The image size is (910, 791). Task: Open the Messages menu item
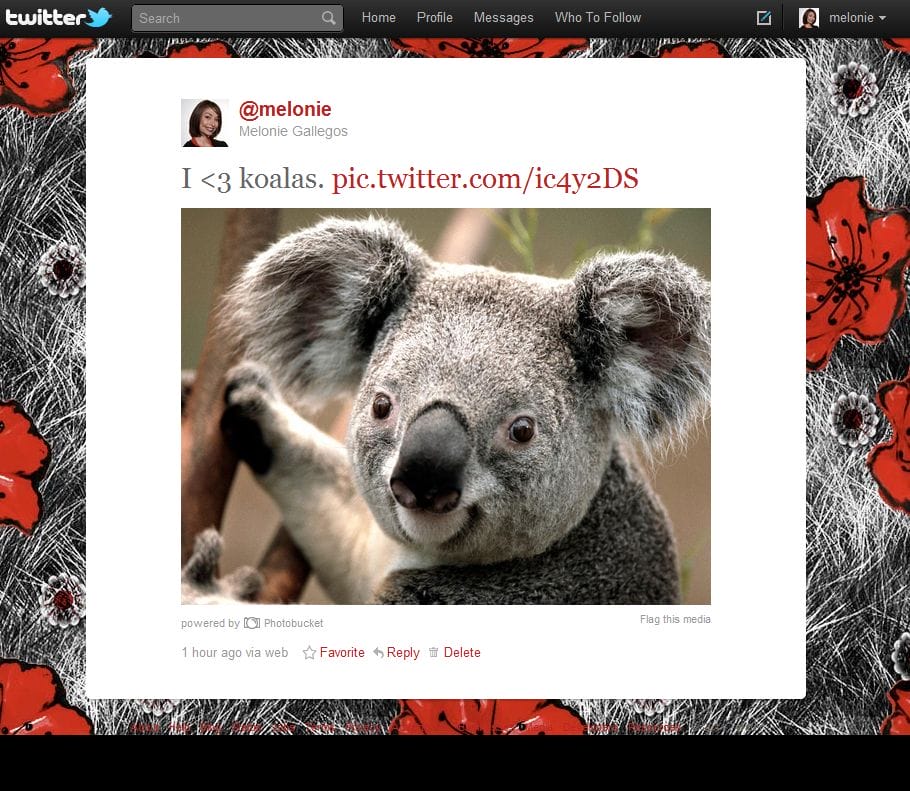click(x=503, y=17)
